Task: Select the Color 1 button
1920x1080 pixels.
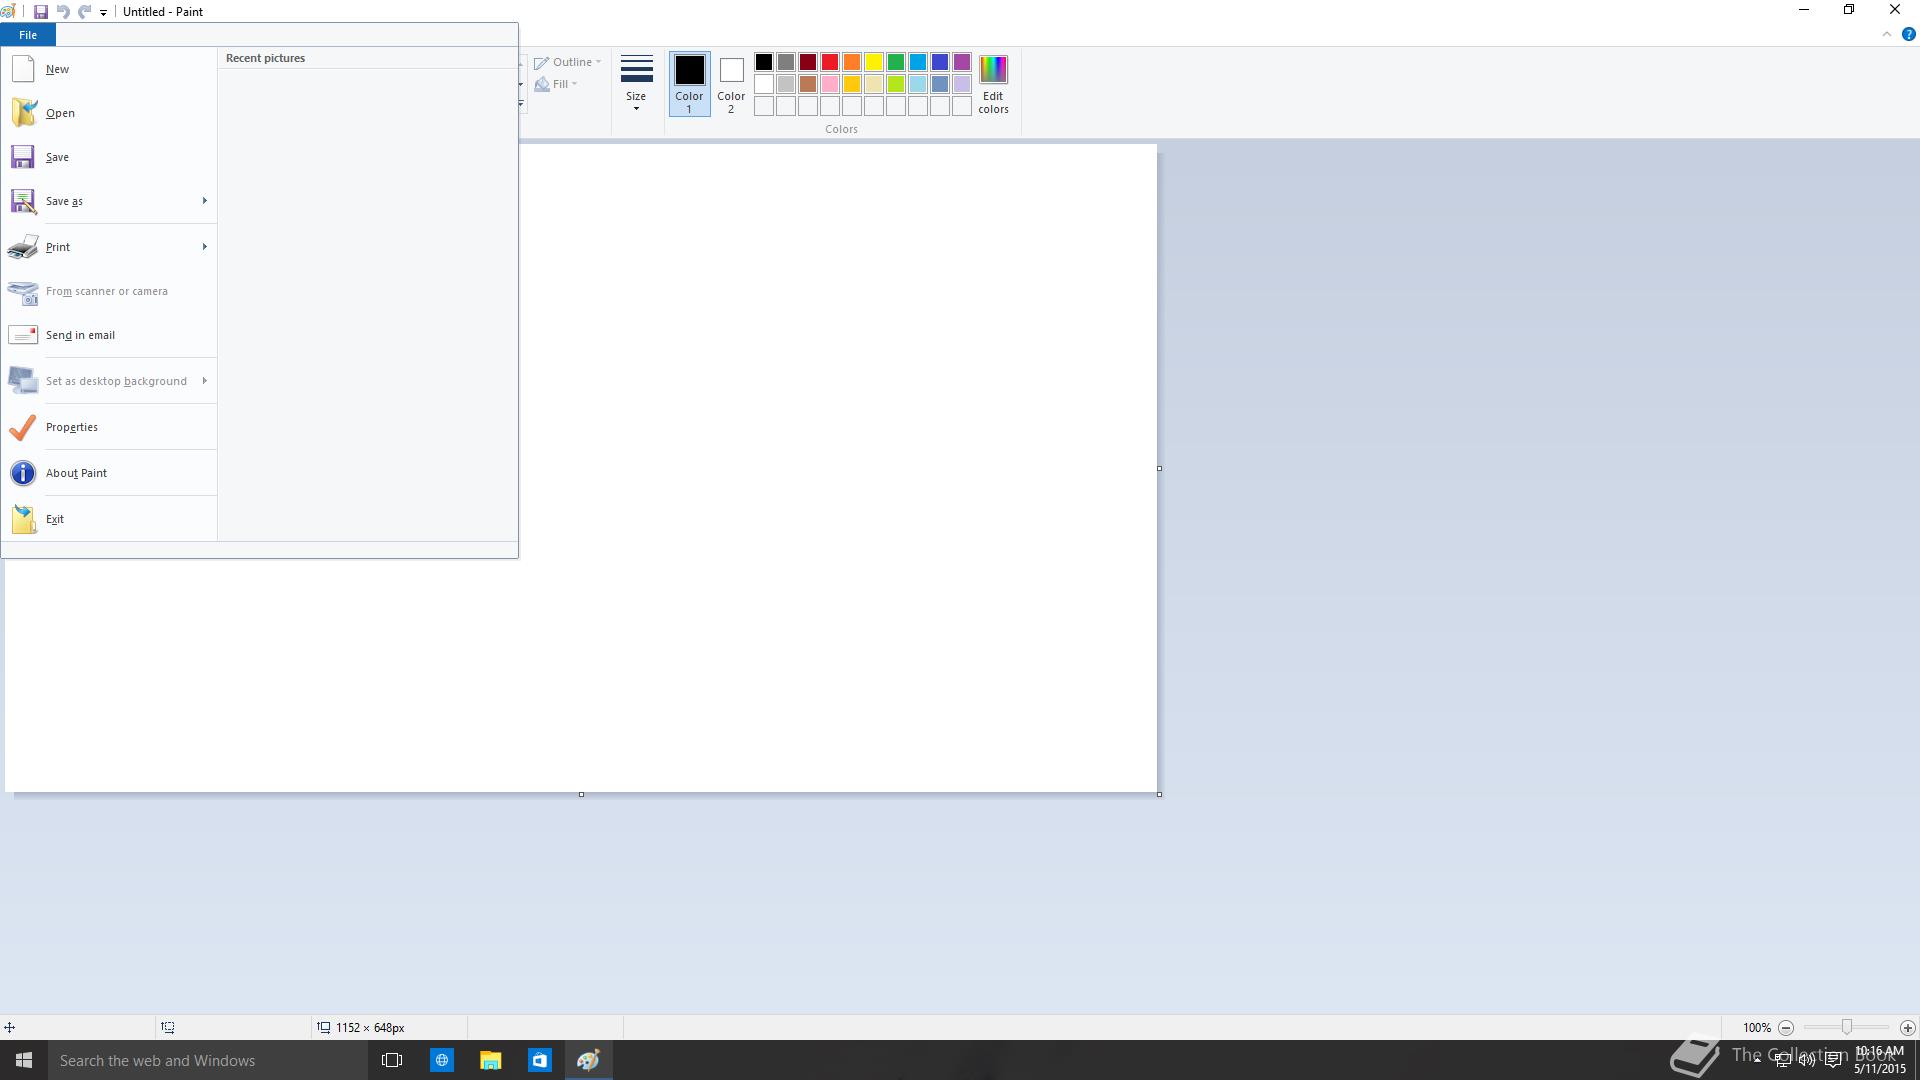Action: [x=689, y=84]
